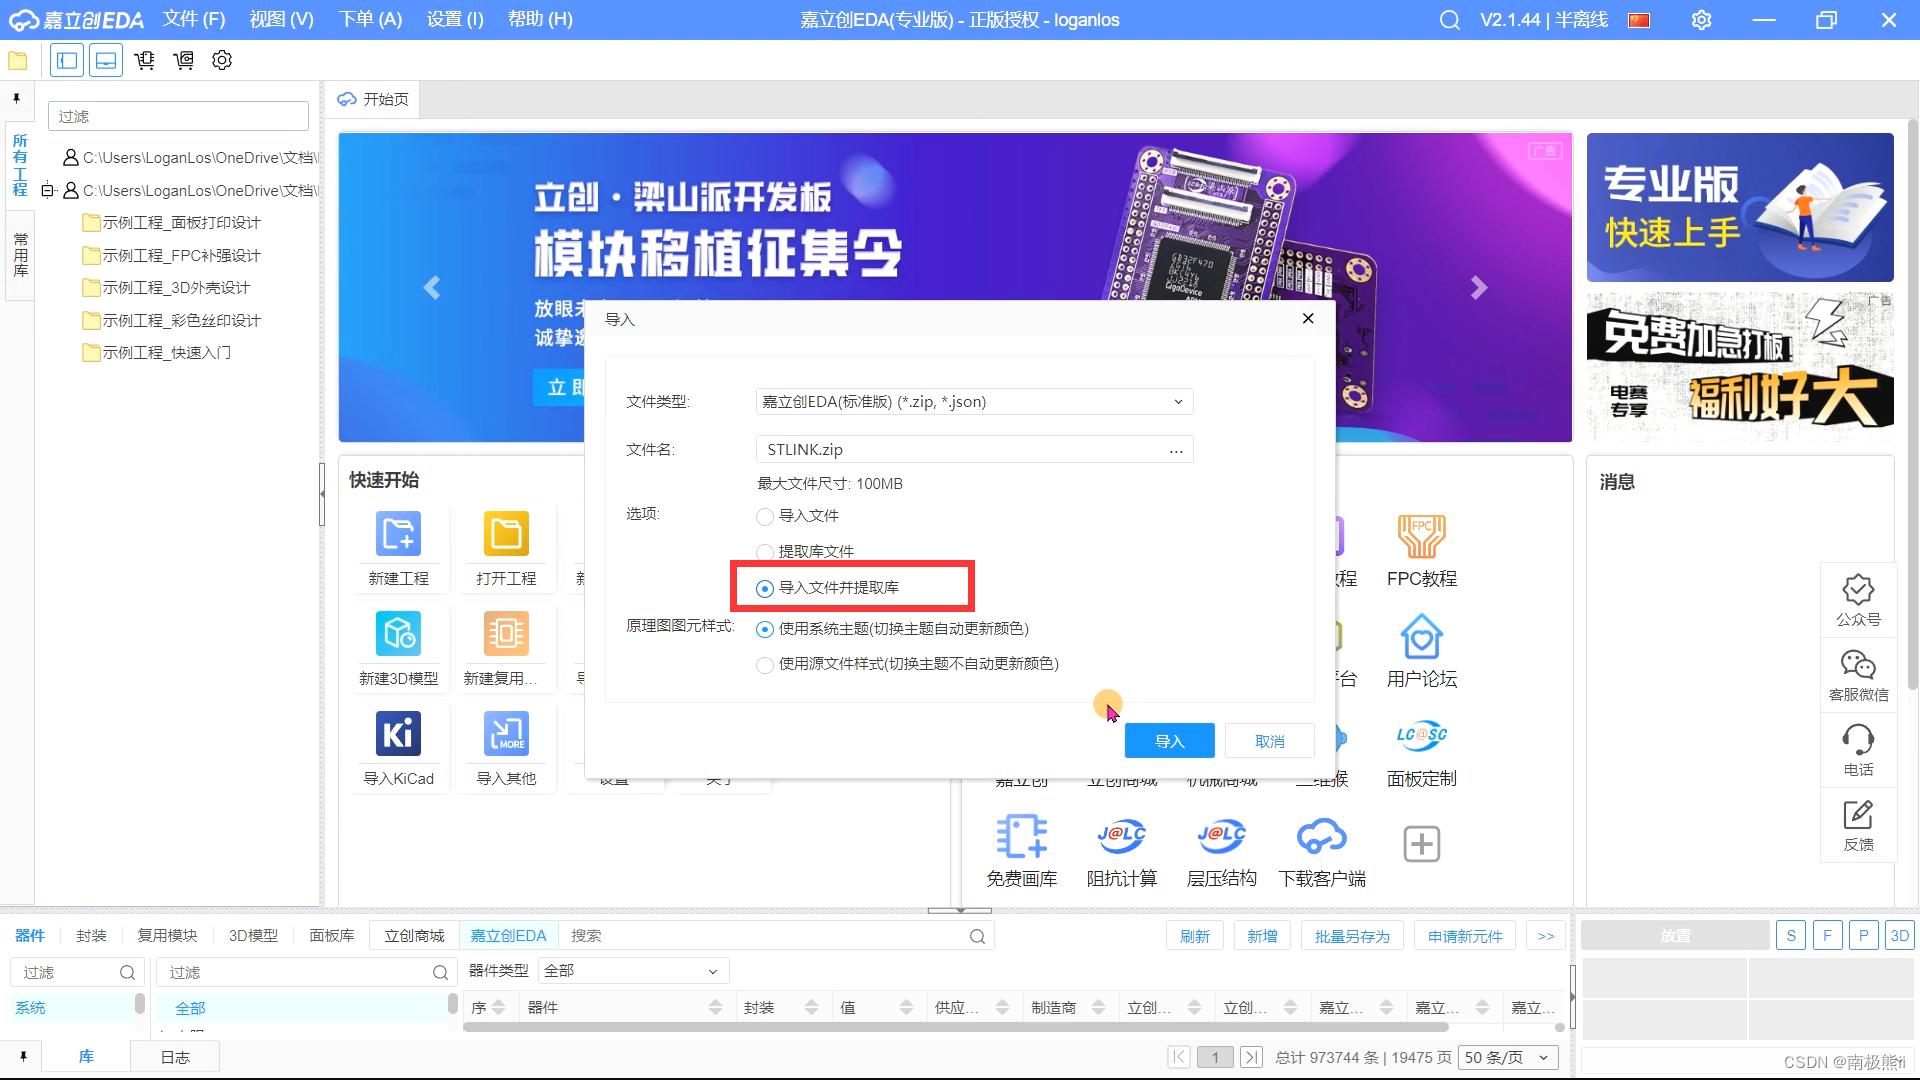Click the component table horizontal scrollbar
Image resolution: width=1920 pixels, height=1080 pixels.
click(x=955, y=1027)
